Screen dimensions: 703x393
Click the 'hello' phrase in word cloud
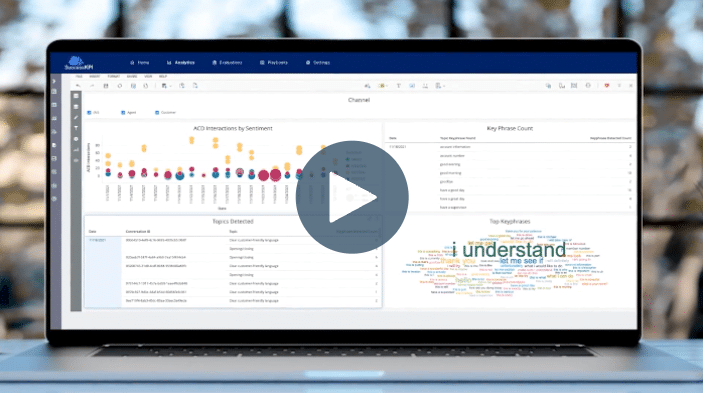(x=463, y=280)
